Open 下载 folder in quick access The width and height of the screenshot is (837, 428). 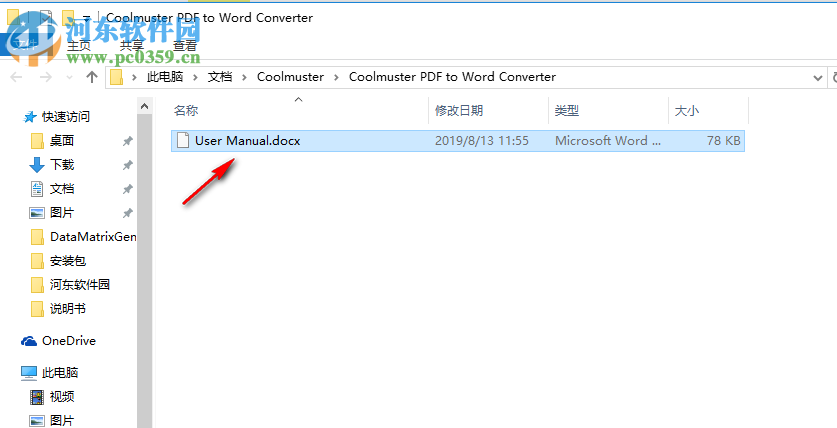point(62,165)
